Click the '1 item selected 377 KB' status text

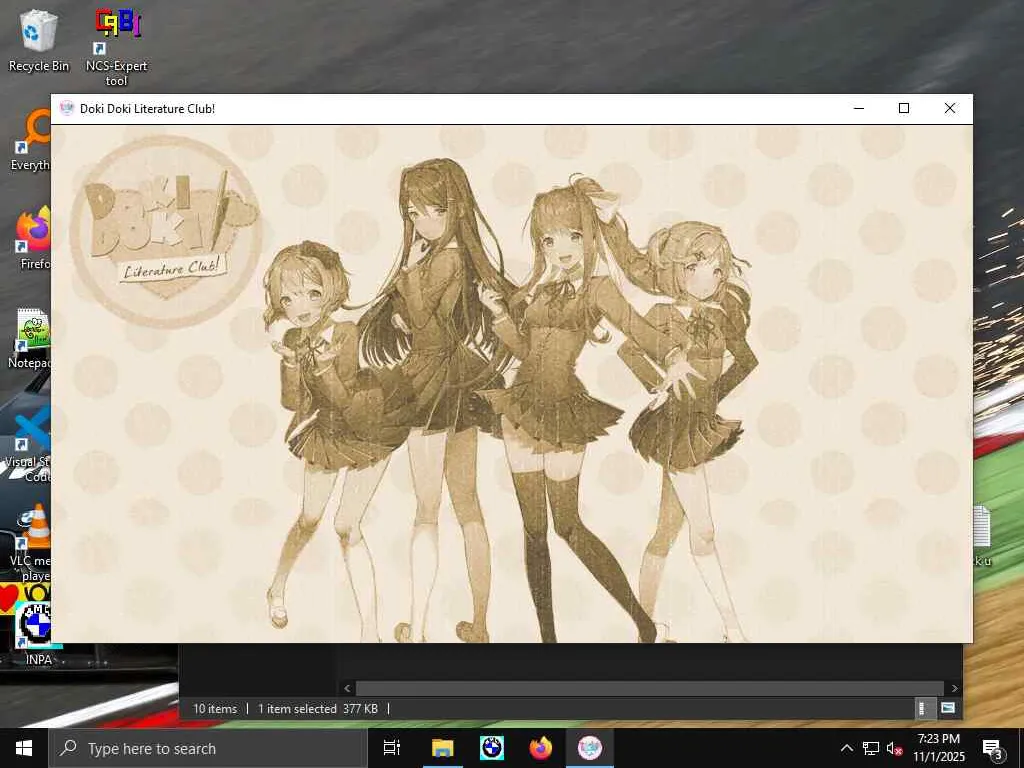point(318,709)
